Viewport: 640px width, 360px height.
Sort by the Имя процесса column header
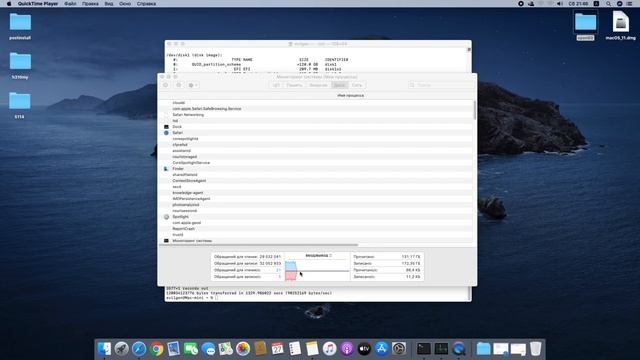click(350, 95)
